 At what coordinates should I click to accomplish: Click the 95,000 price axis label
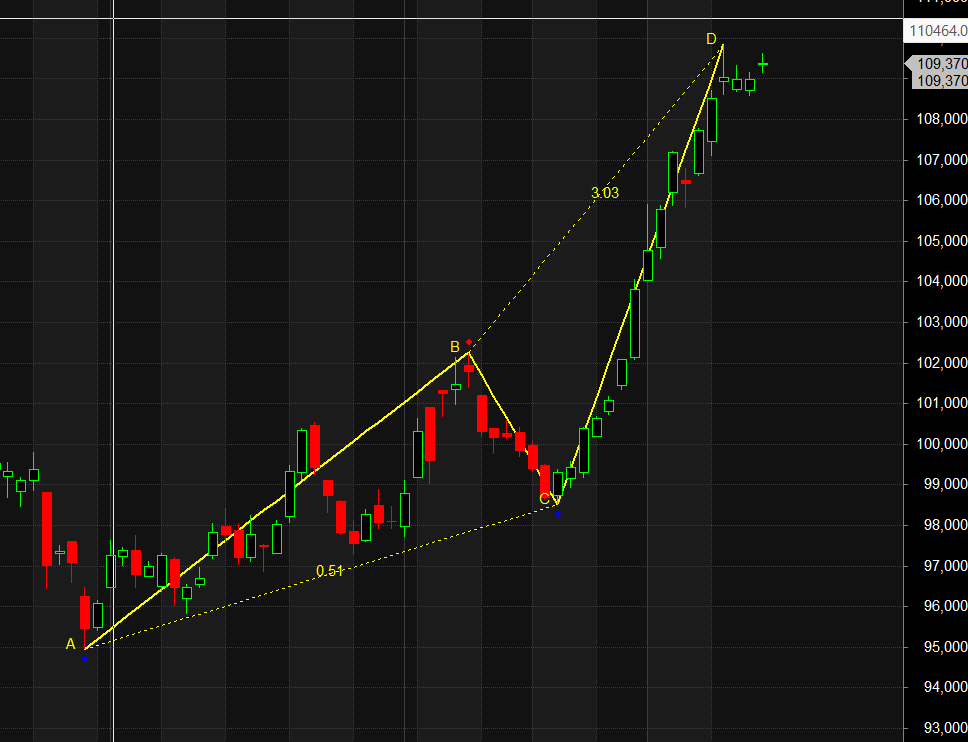pyautogui.click(x=945, y=647)
